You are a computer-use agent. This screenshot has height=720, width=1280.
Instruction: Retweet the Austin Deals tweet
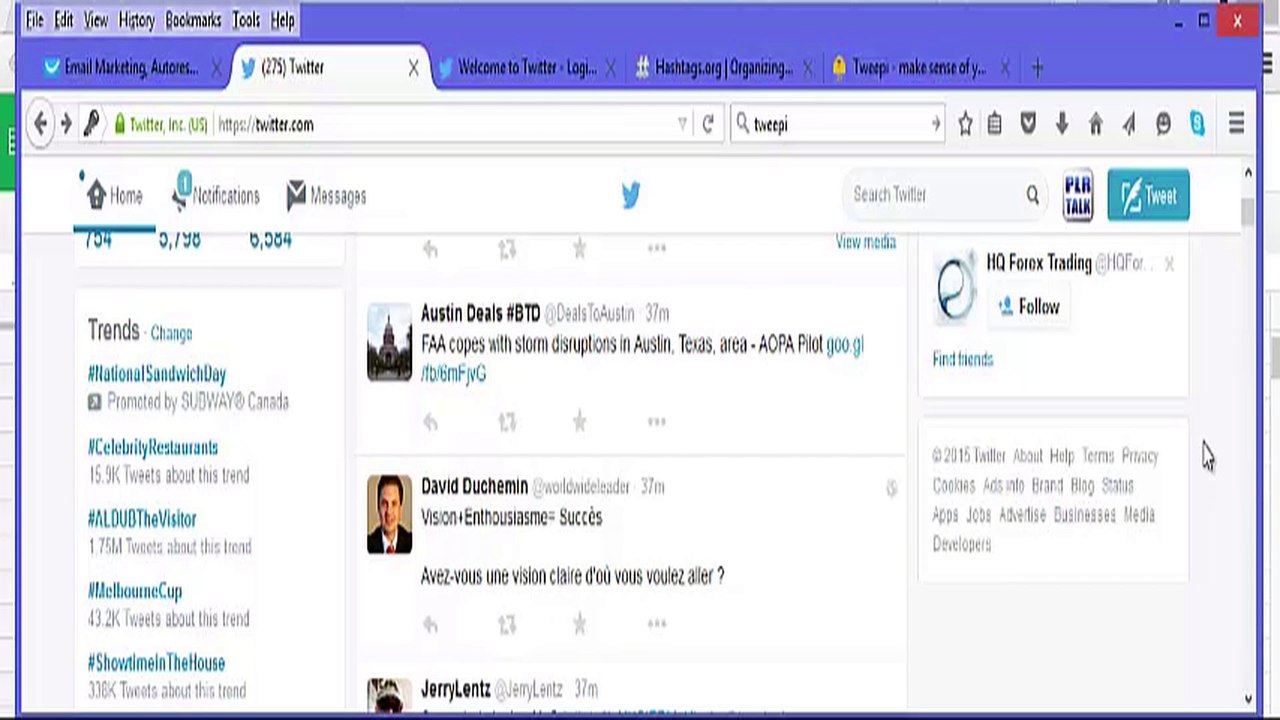point(507,422)
